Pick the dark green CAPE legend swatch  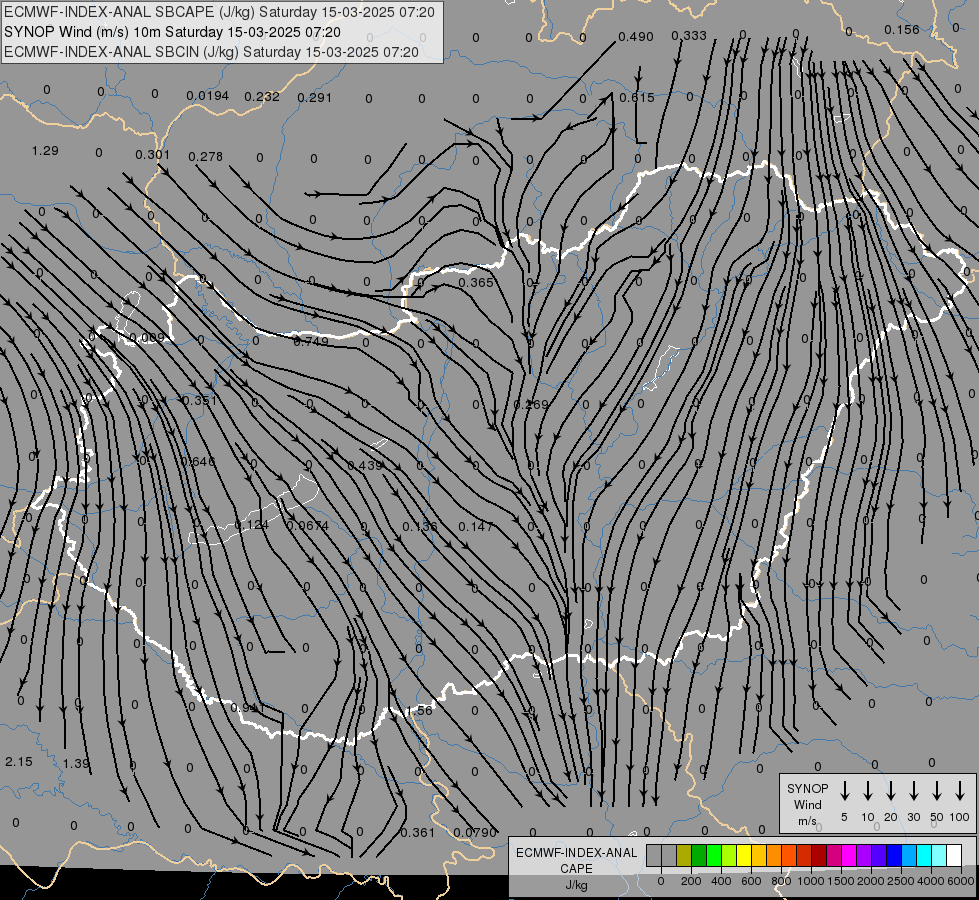(x=699, y=856)
